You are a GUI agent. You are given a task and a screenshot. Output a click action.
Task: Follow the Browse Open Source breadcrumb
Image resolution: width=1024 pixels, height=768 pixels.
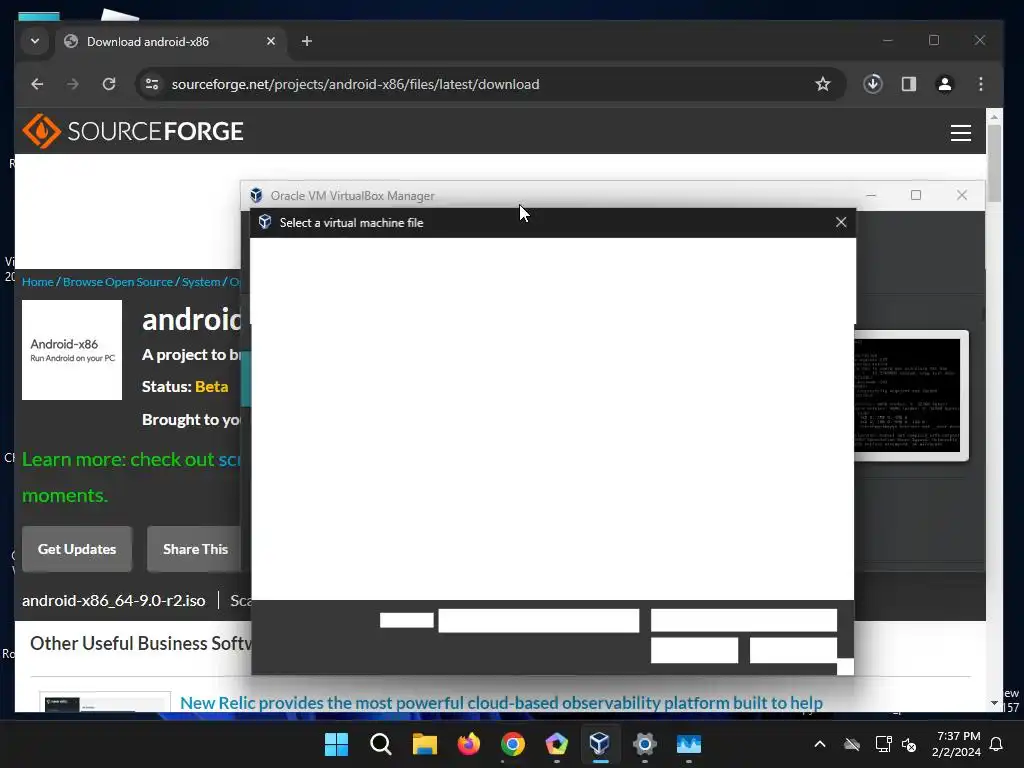pos(118,282)
